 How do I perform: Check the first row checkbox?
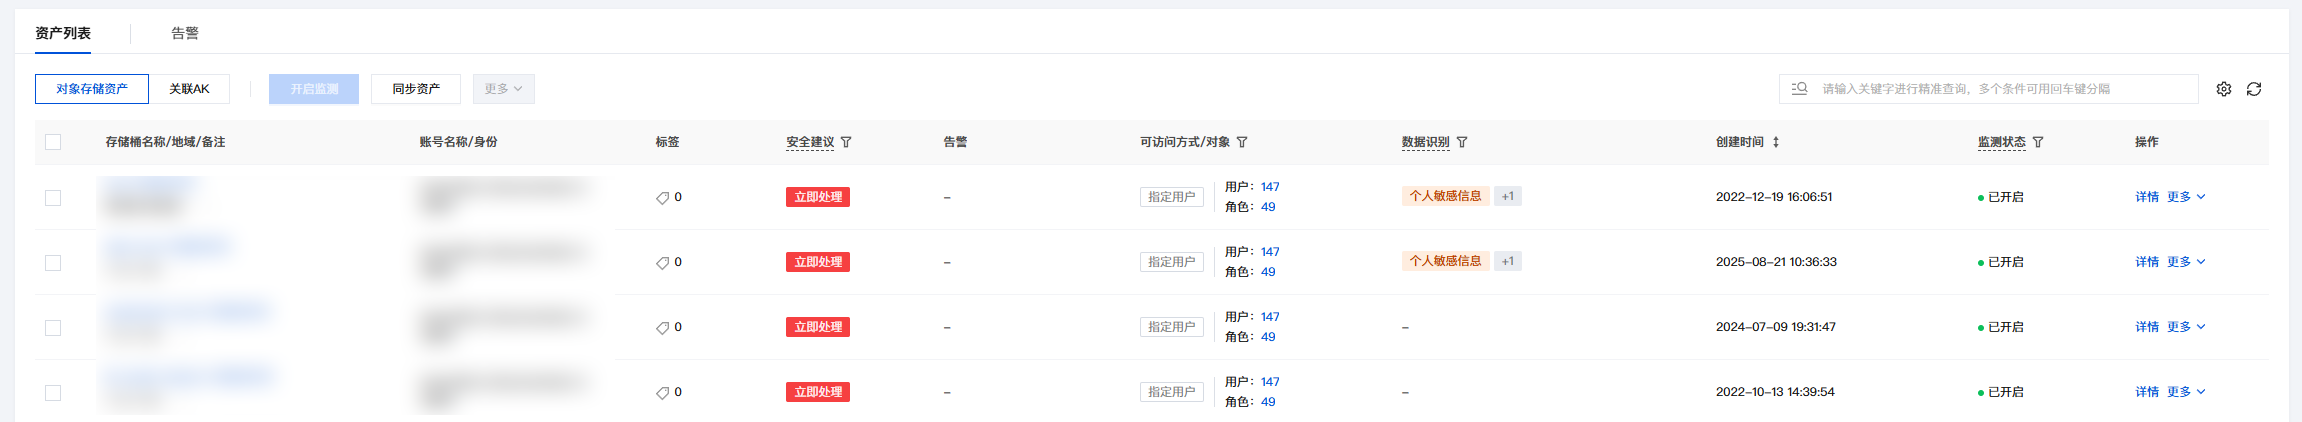(x=53, y=198)
